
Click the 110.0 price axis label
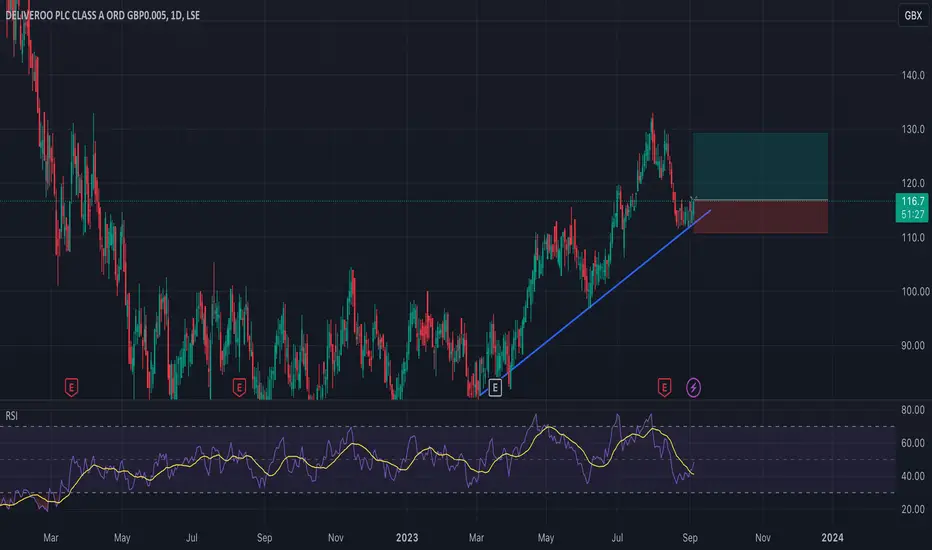point(913,237)
